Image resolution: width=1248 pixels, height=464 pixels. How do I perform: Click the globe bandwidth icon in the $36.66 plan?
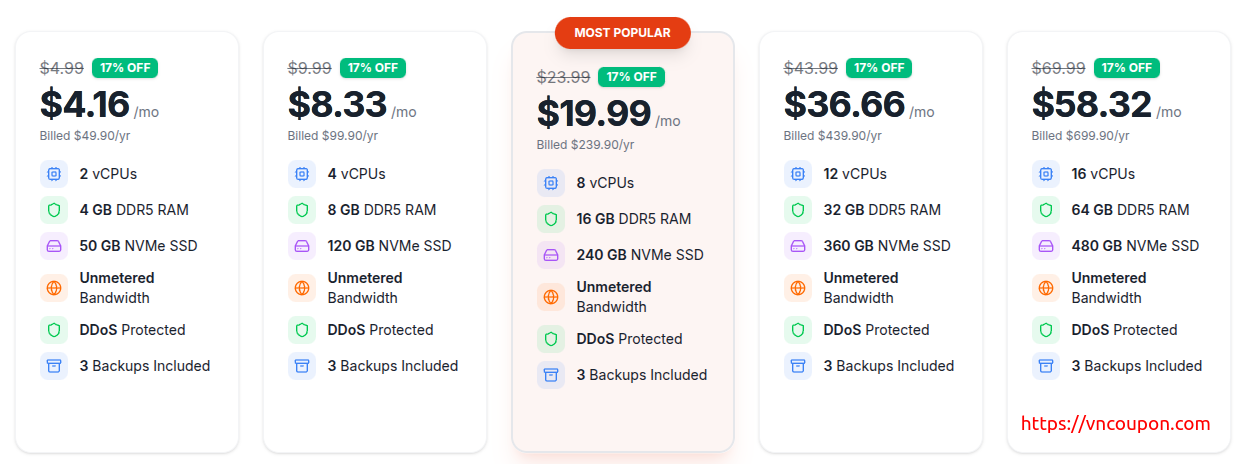click(798, 288)
